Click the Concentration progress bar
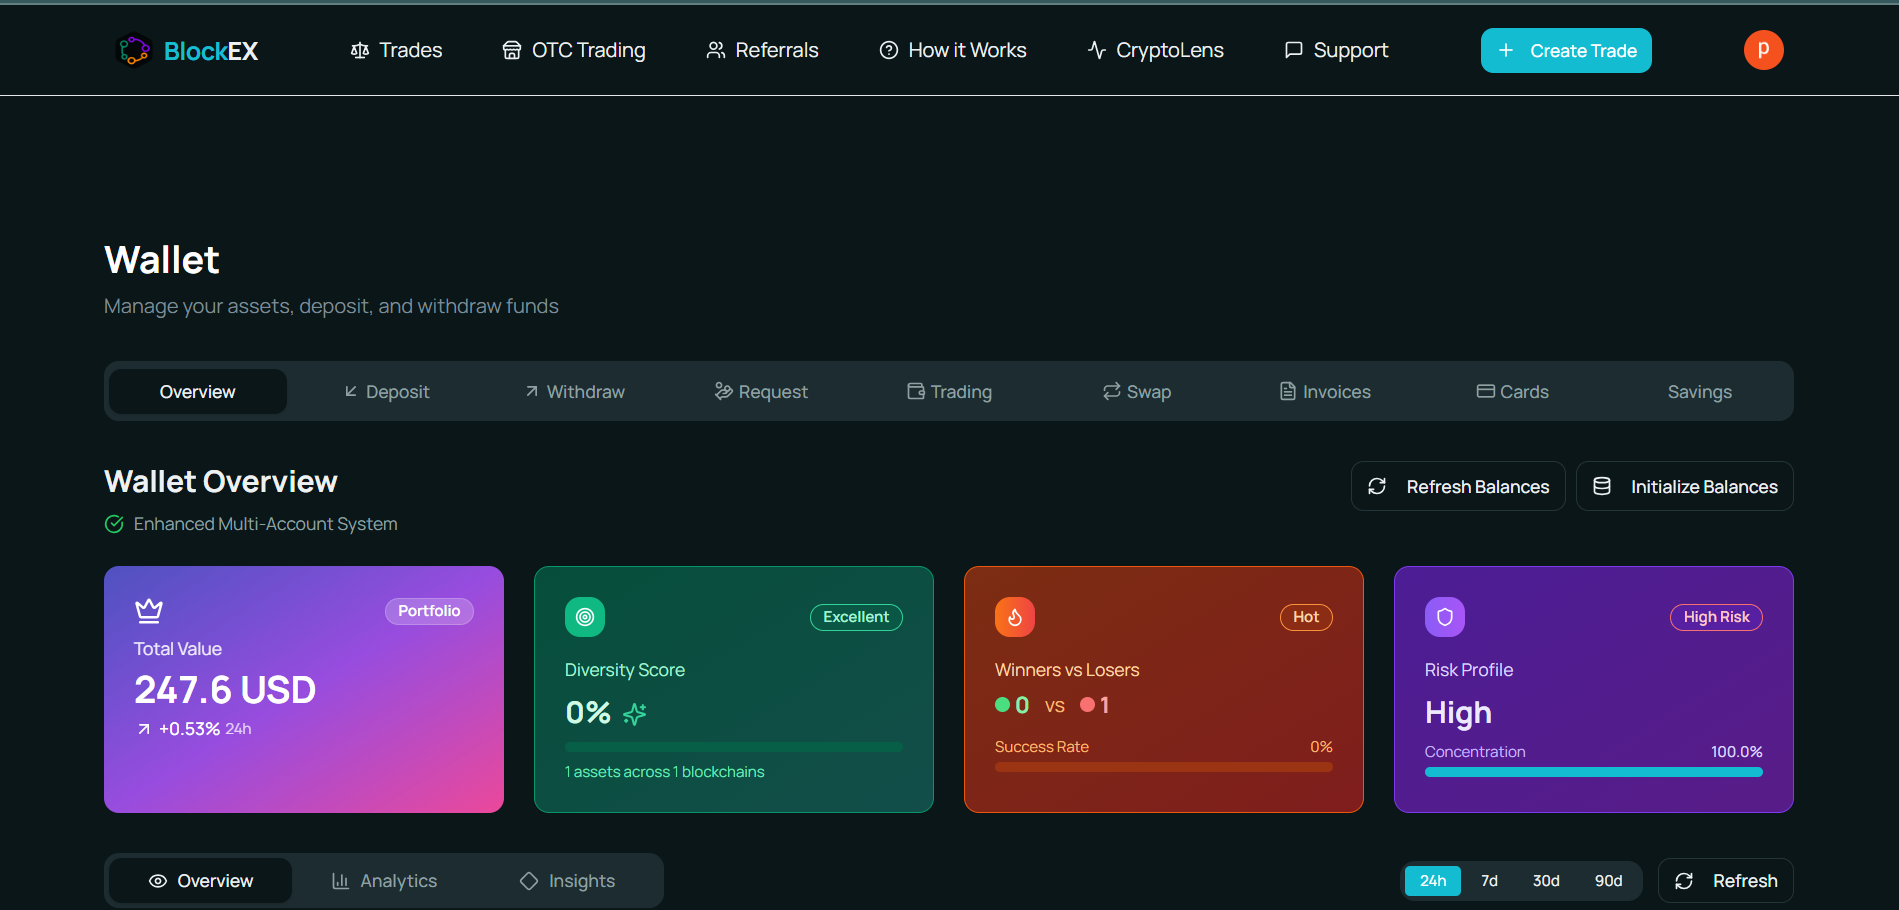Viewport: 1899px width, 910px height. pos(1594,772)
